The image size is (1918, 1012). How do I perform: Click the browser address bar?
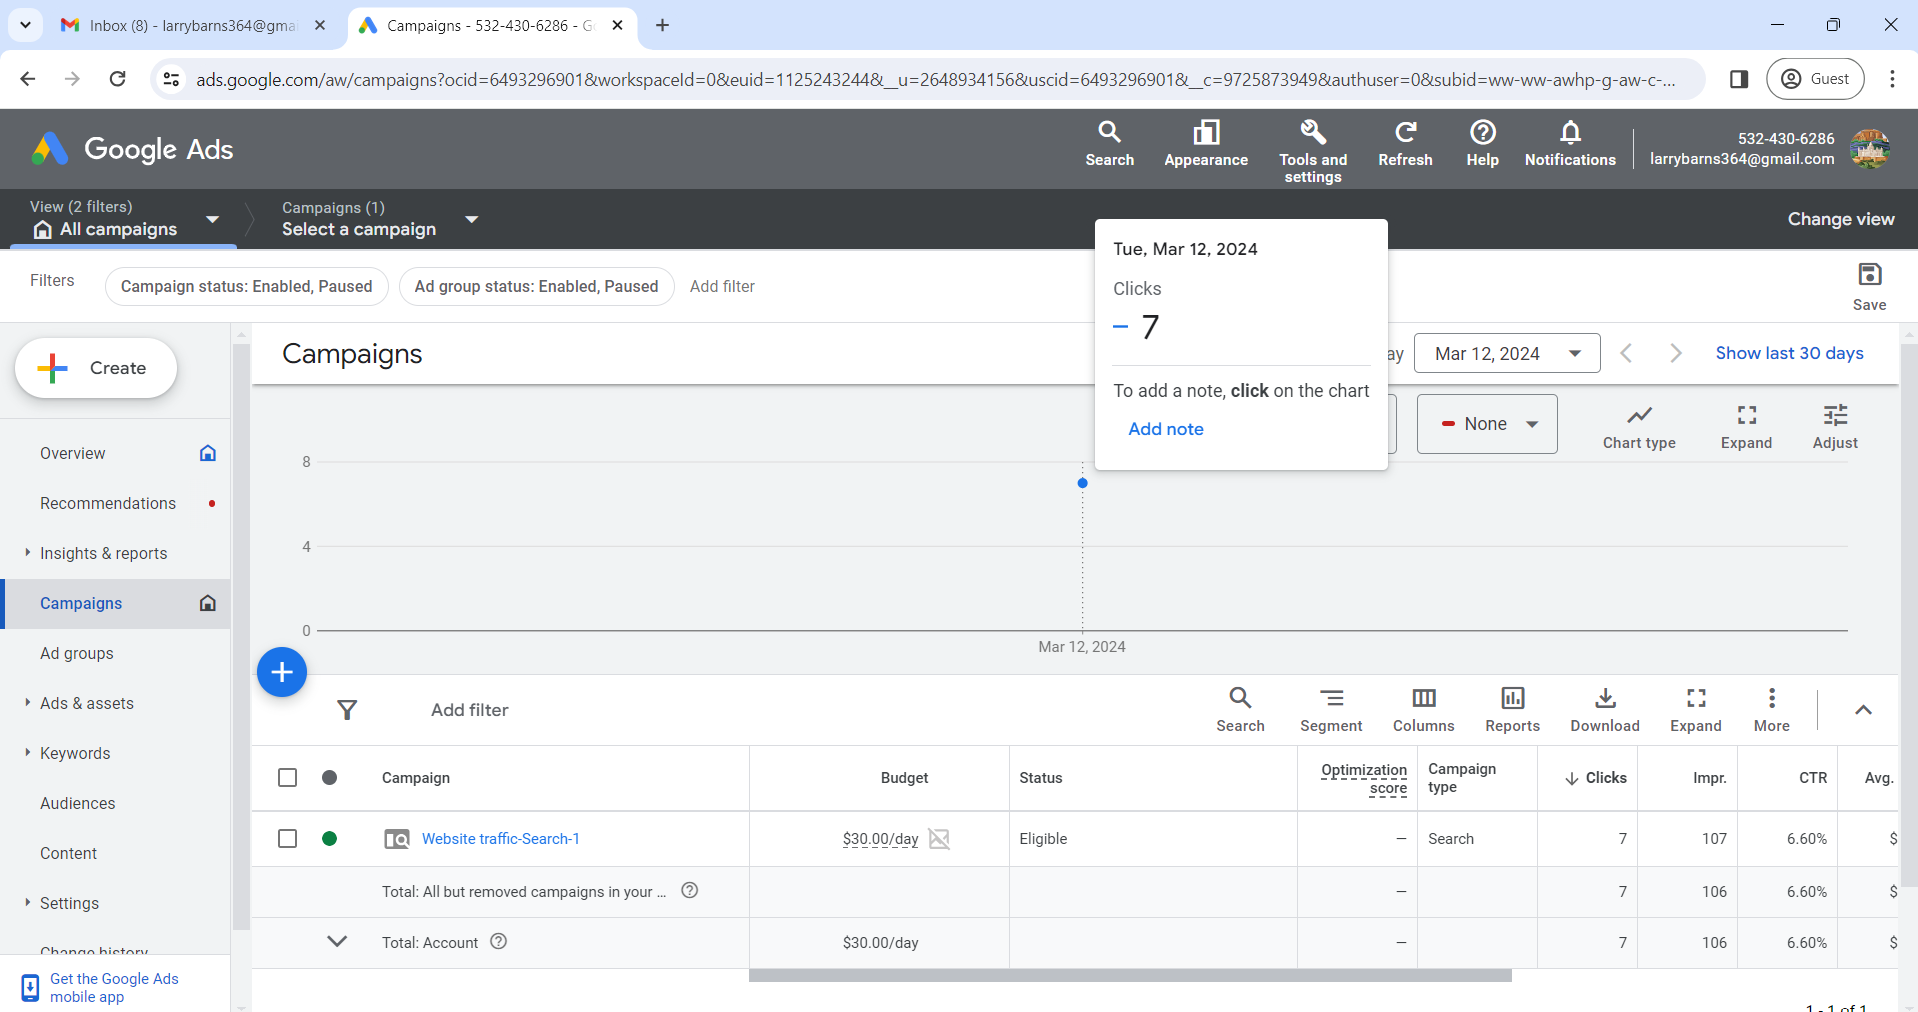935,79
